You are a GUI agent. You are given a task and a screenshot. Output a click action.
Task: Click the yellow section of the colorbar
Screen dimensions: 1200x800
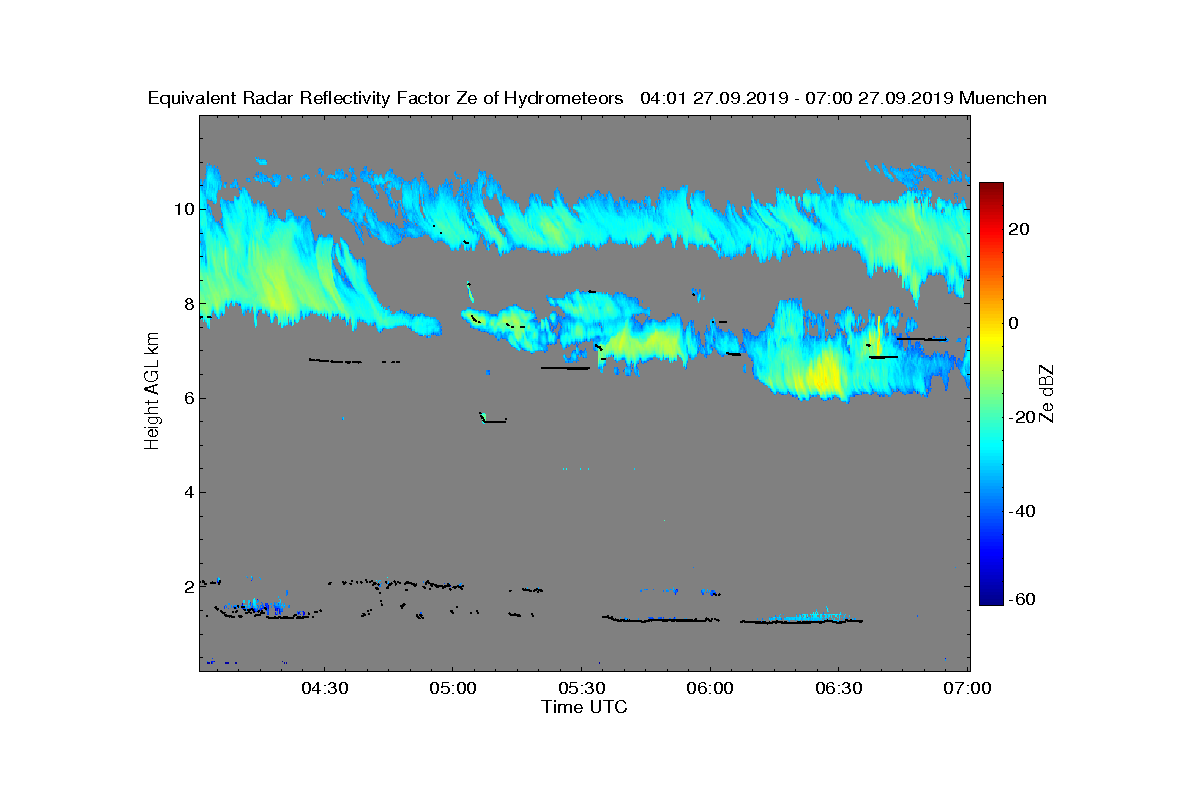click(x=991, y=335)
